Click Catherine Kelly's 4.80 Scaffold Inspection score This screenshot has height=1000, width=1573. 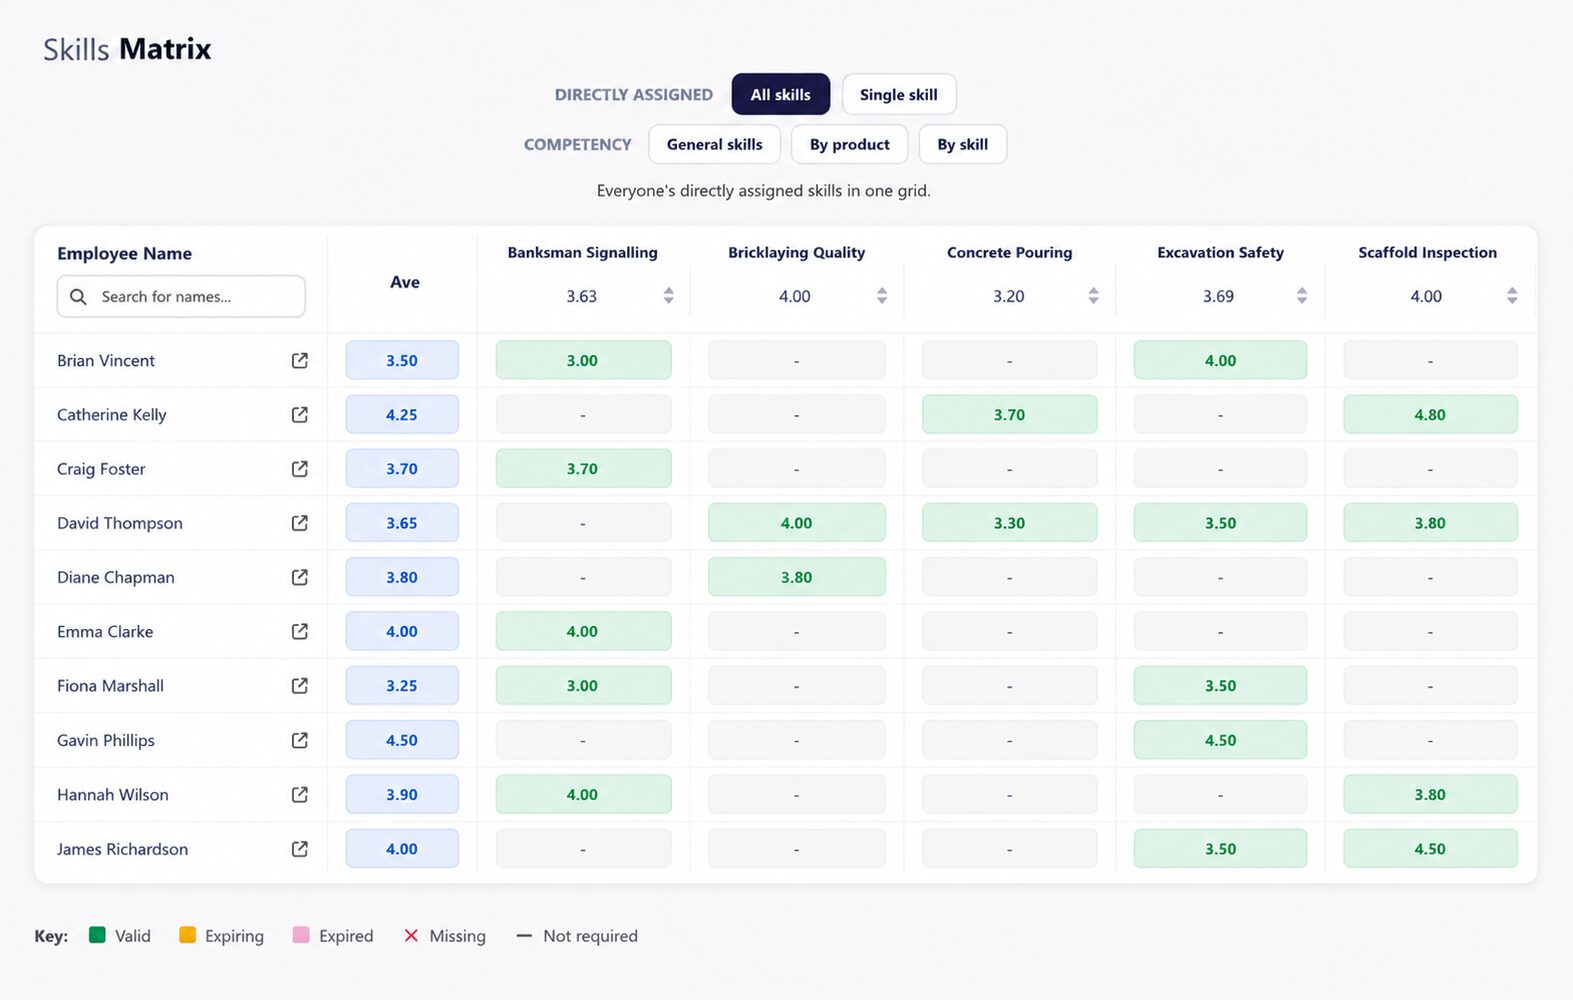point(1430,415)
